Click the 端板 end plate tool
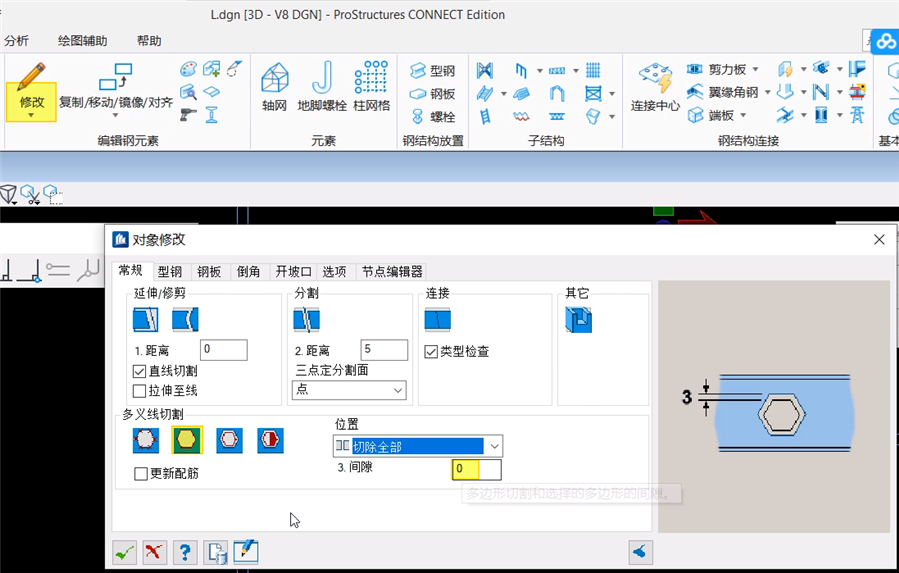Image resolution: width=899 pixels, height=573 pixels. [710, 115]
